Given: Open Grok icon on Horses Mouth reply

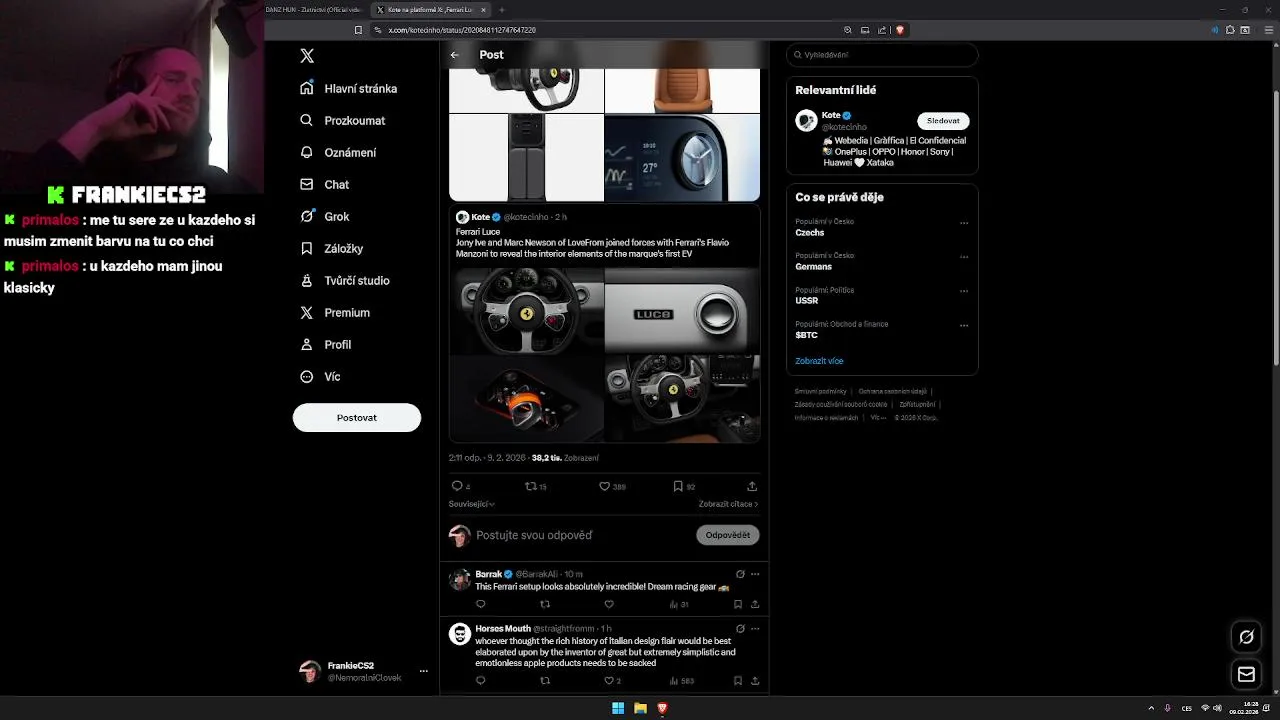Looking at the screenshot, I should [740, 628].
